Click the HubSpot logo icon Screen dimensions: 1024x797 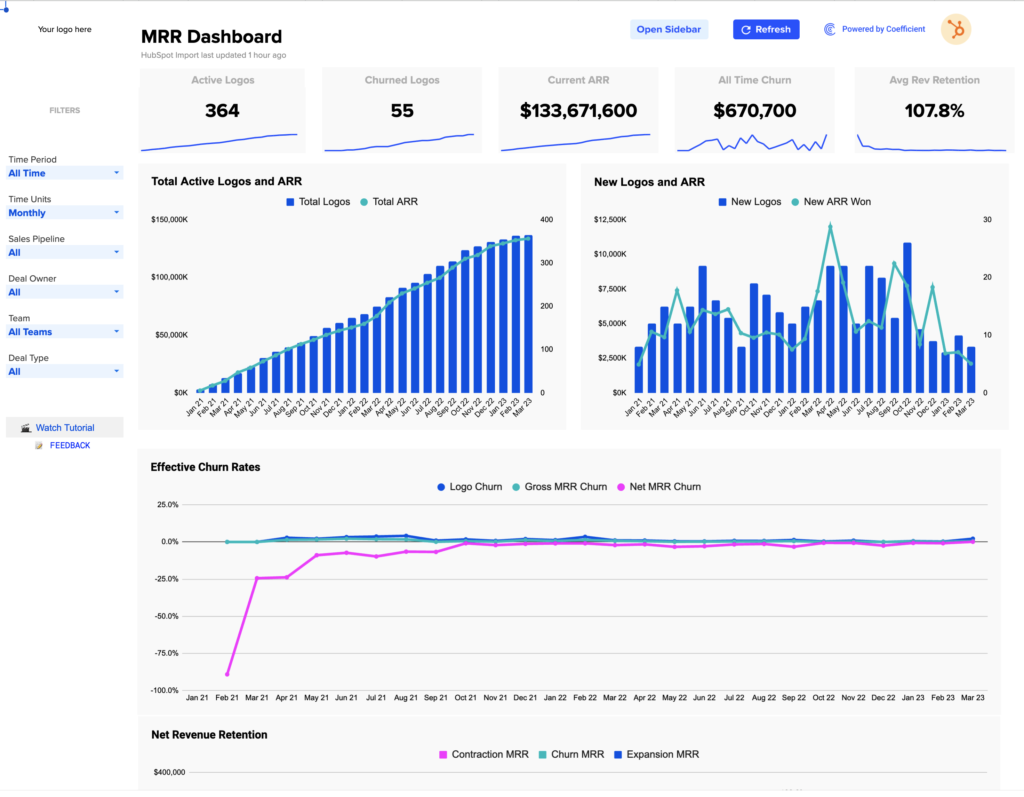click(955, 29)
